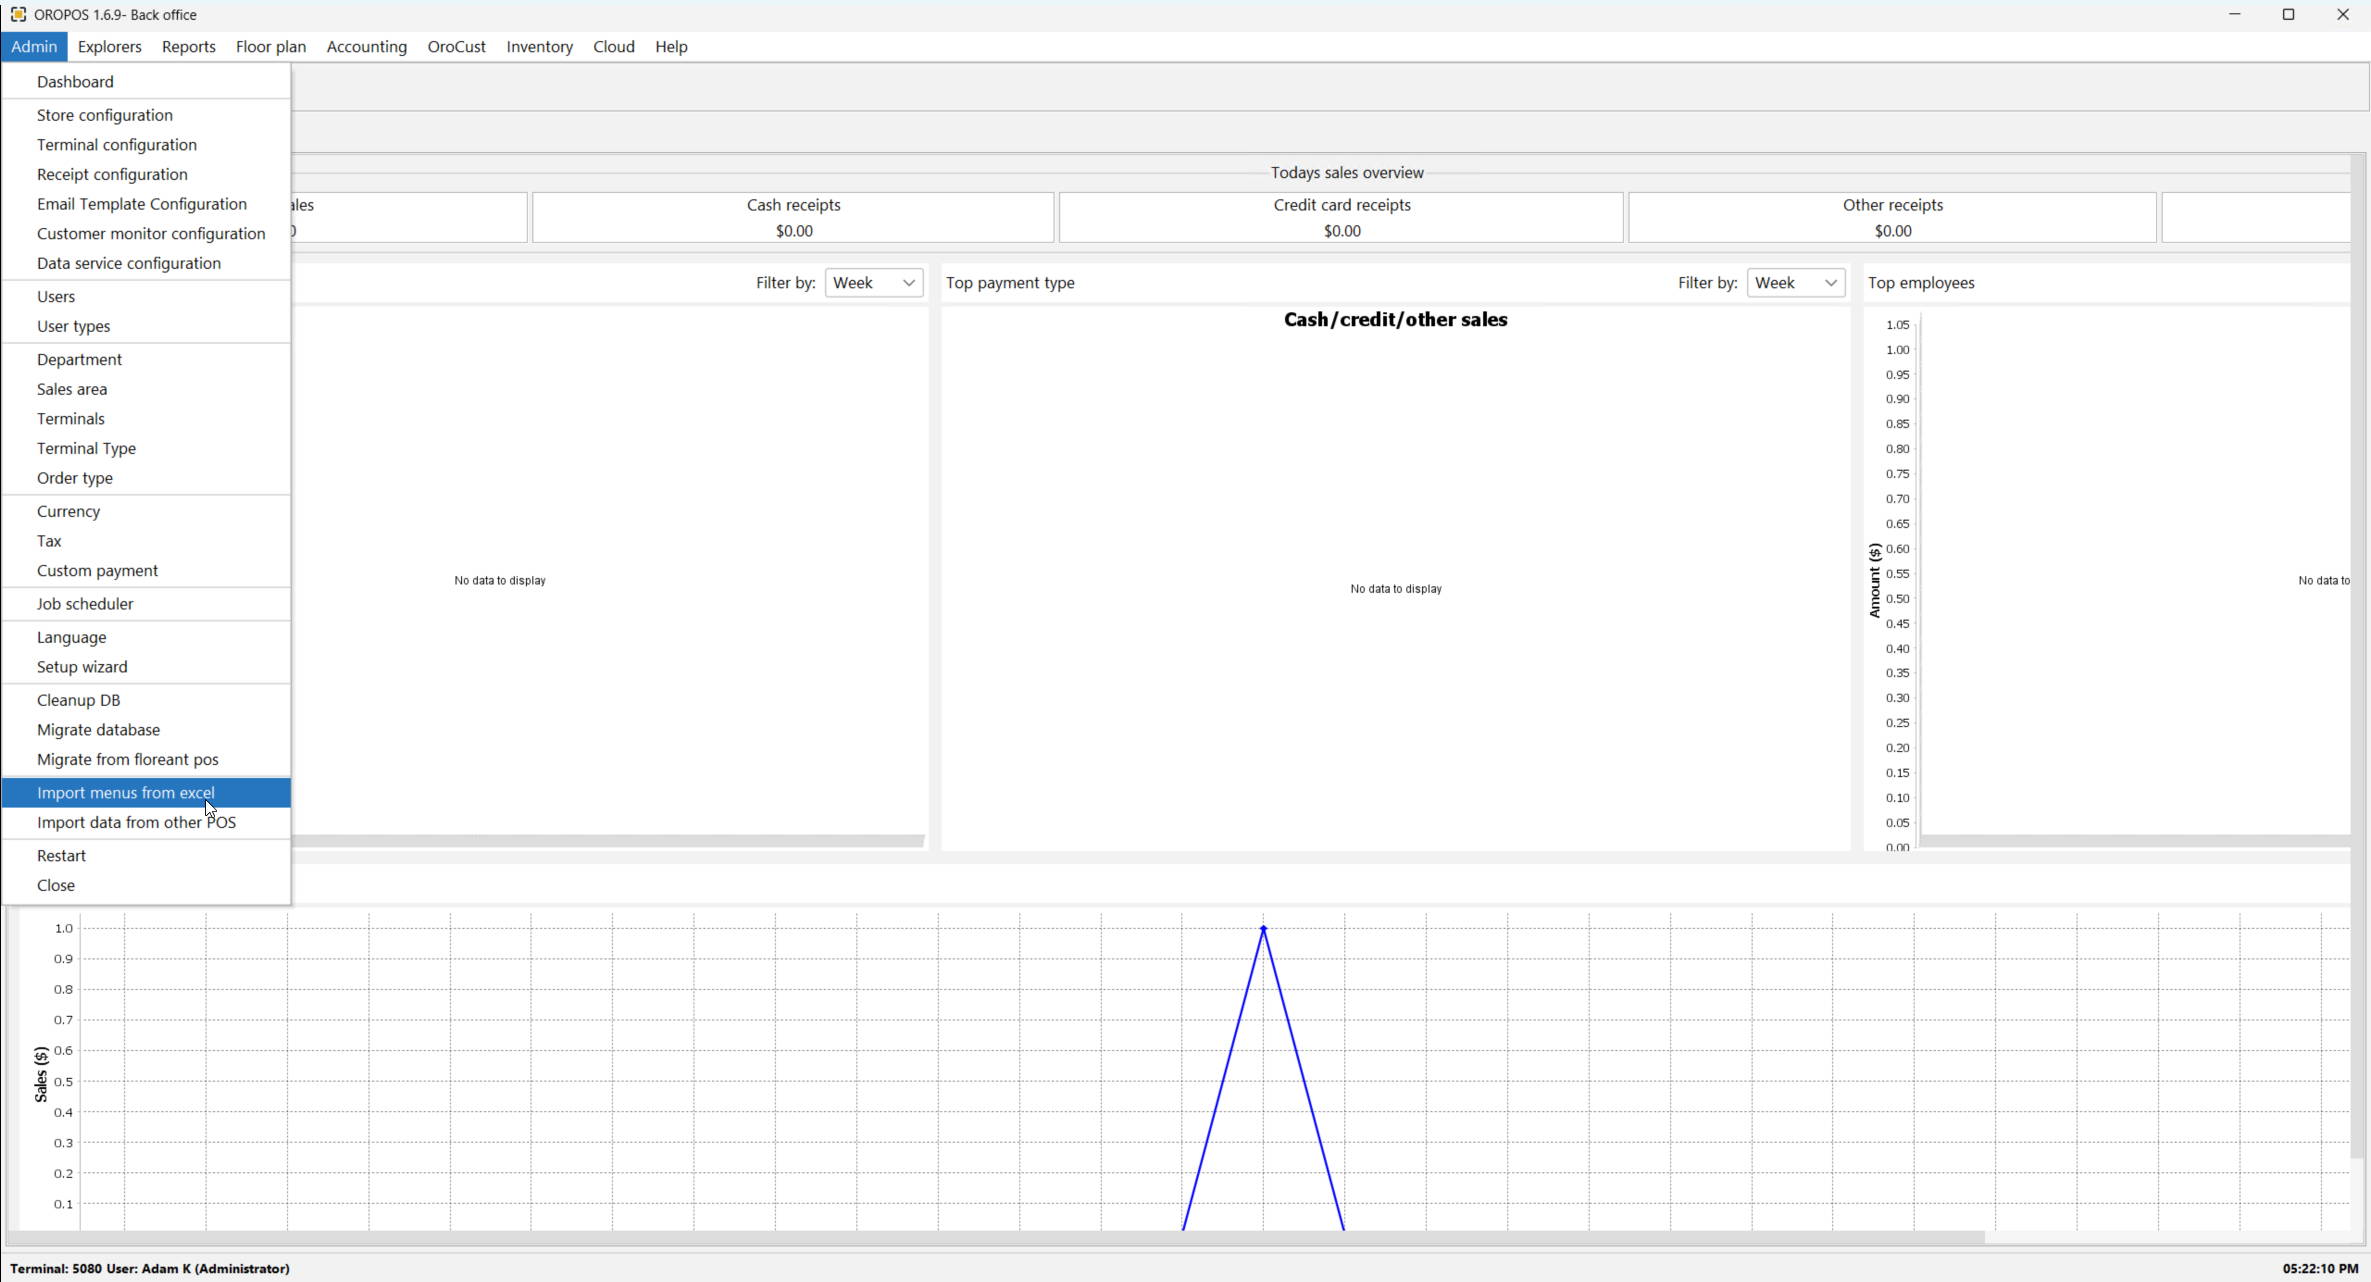Open the Accounting menu
The width and height of the screenshot is (2371, 1282).
tap(367, 47)
